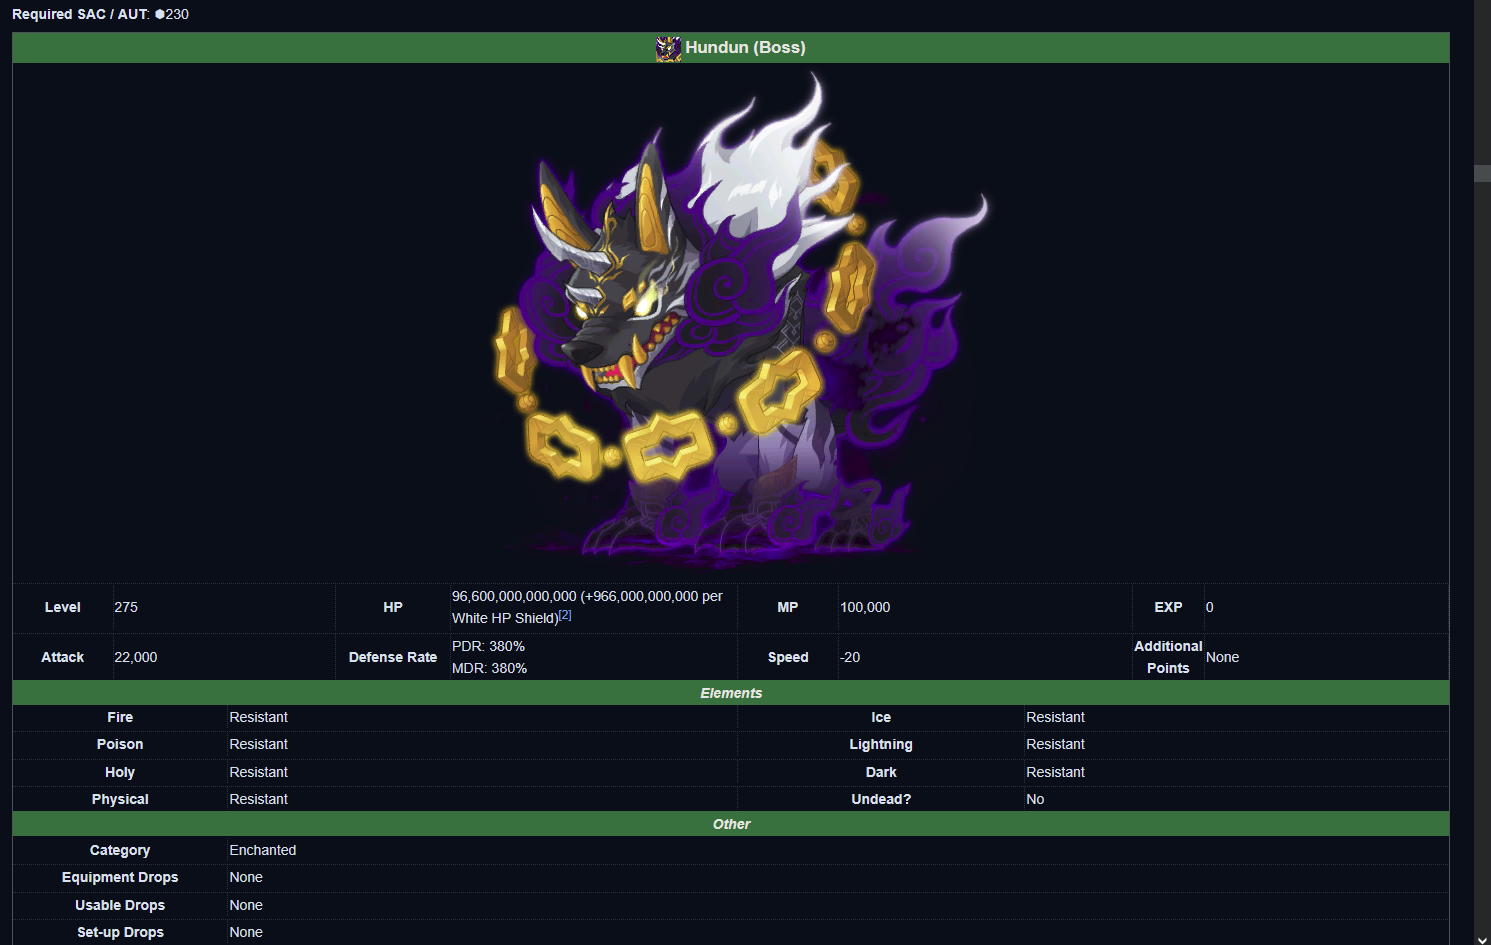Select the "MDR: 380%" text
Viewport: 1491px width, 945px height.
[x=489, y=668]
